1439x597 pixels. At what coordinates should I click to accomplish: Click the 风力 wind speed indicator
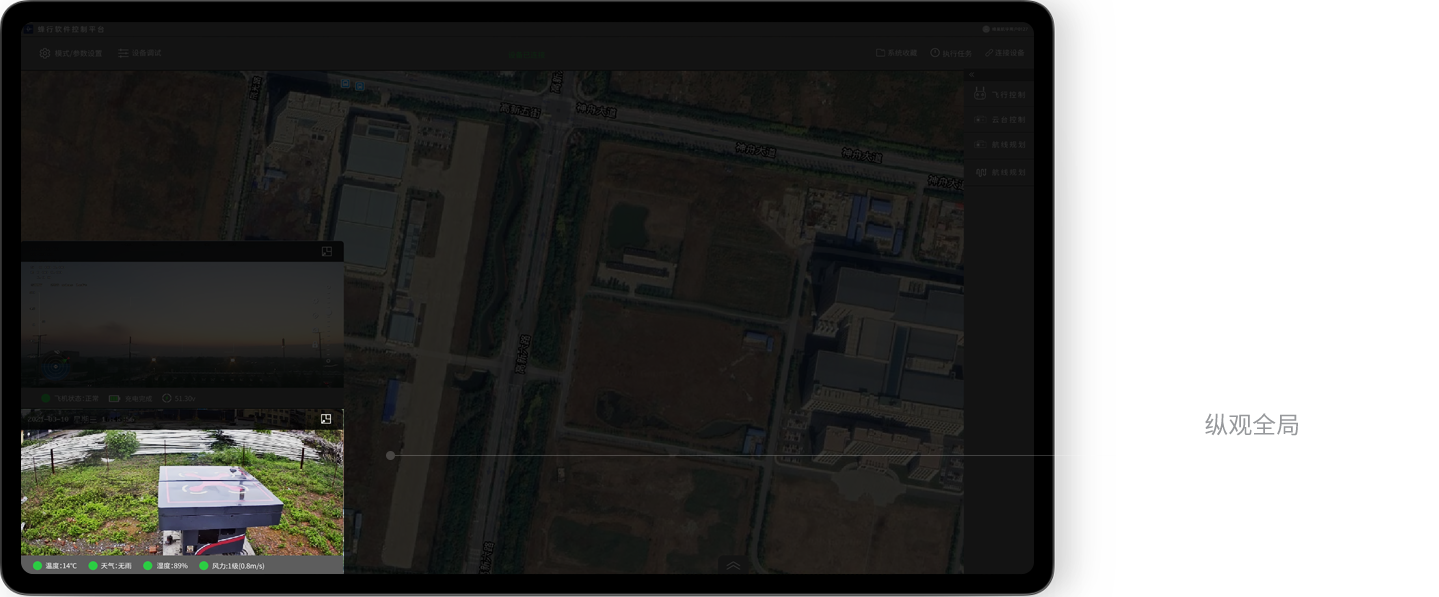pos(231,566)
